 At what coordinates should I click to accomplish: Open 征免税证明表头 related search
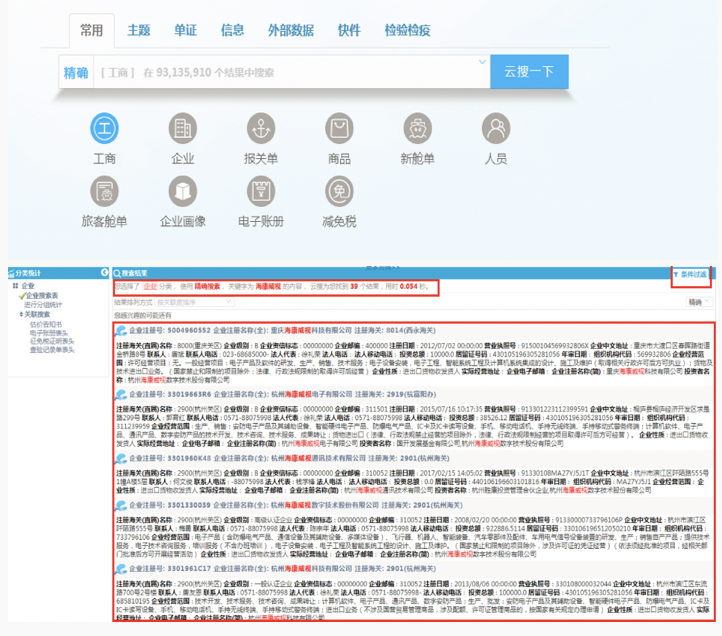pos(52,341)
